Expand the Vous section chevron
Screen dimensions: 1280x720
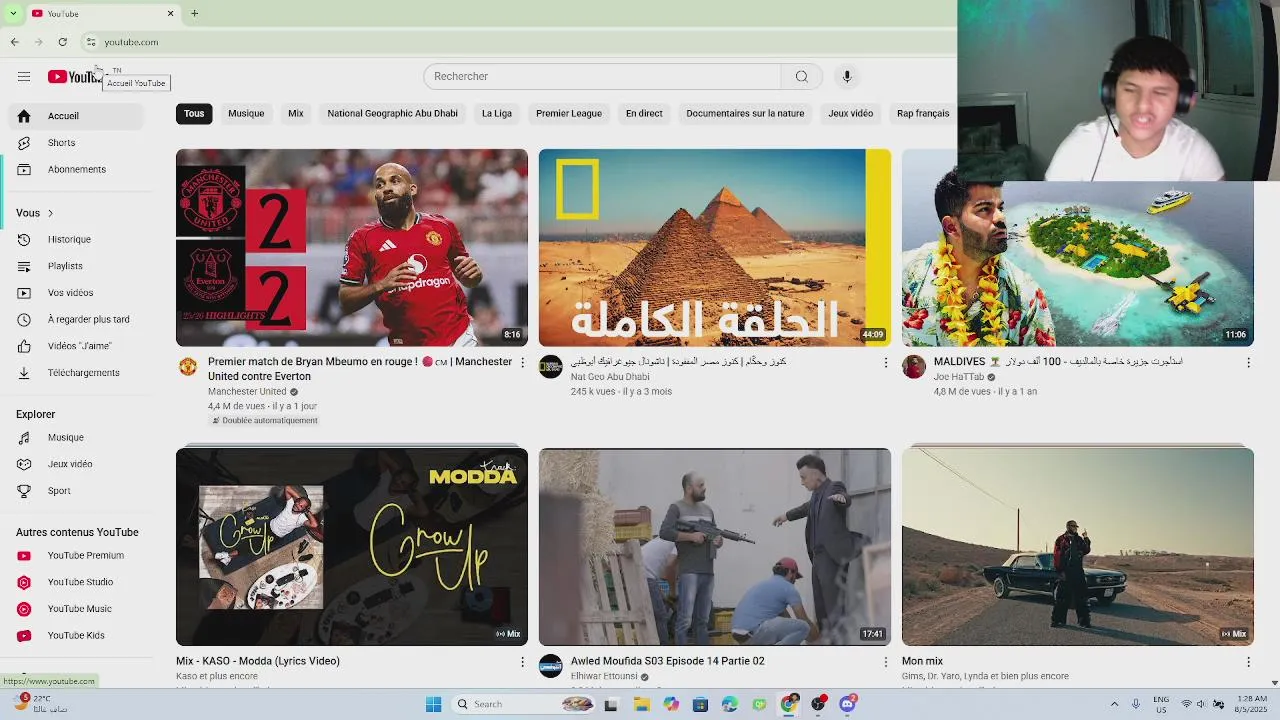50,213
